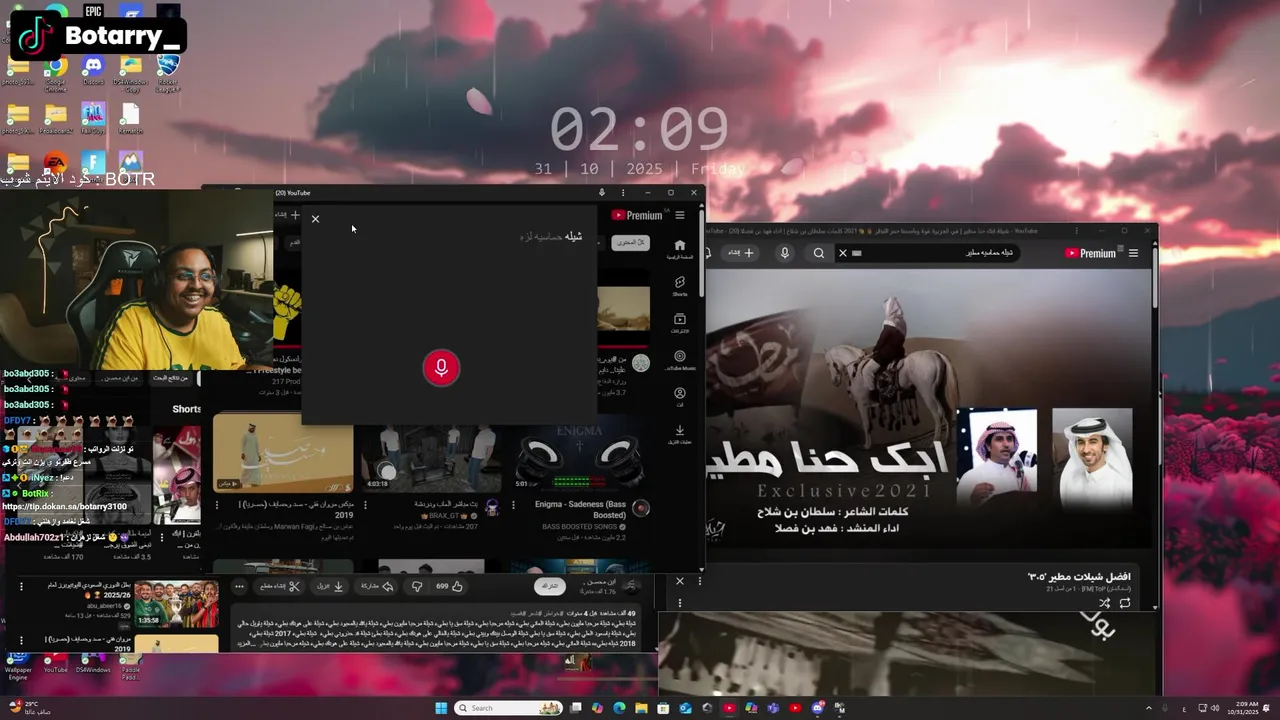
Task: Open the playlist title in right window panel
Action: [1079, 577]
